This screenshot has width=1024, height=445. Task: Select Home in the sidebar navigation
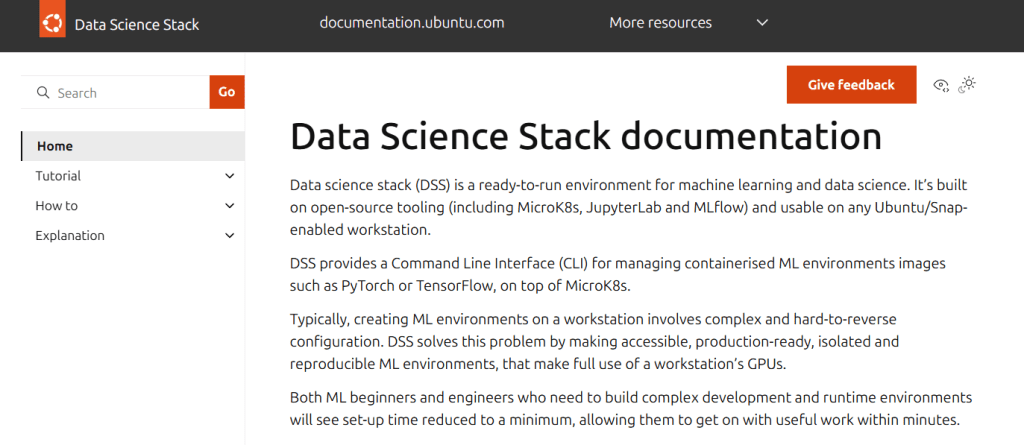click(55, 146)
